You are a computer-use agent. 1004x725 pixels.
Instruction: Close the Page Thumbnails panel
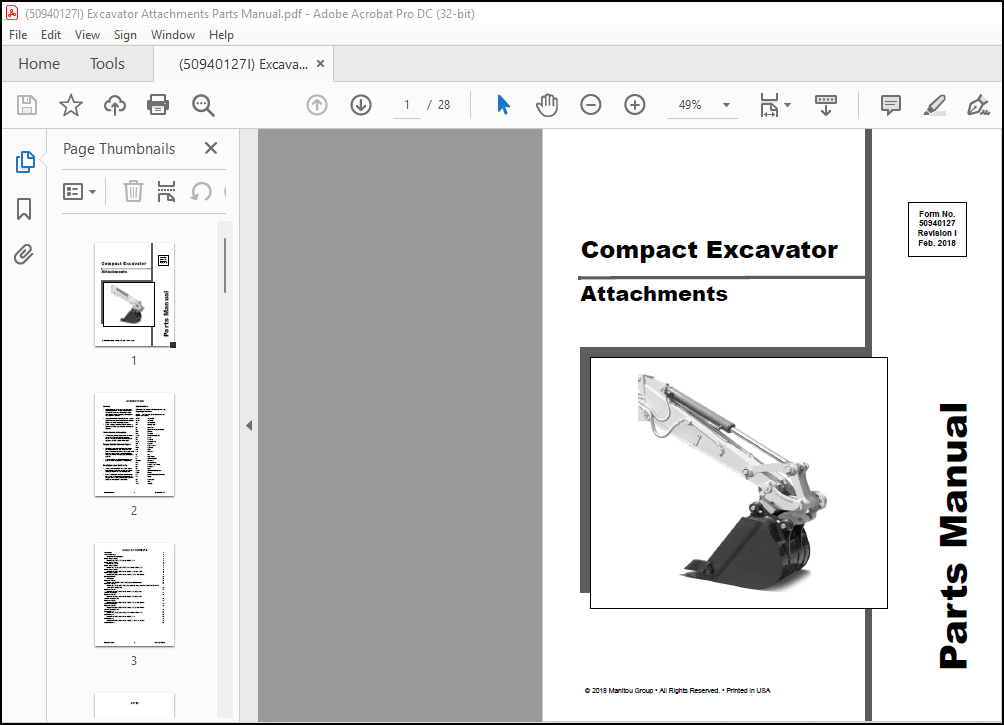click(211, 149)
